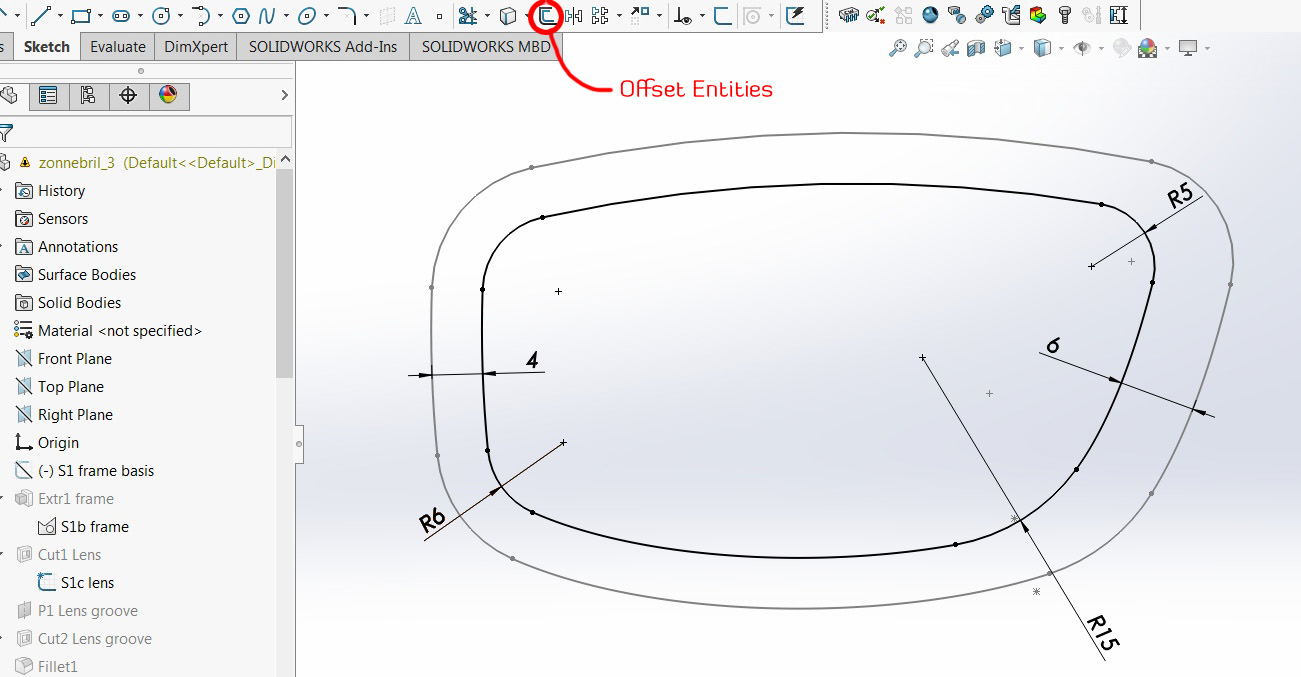
Task: Open the Slot tool dropdown arrow
Action: (140, 16)
